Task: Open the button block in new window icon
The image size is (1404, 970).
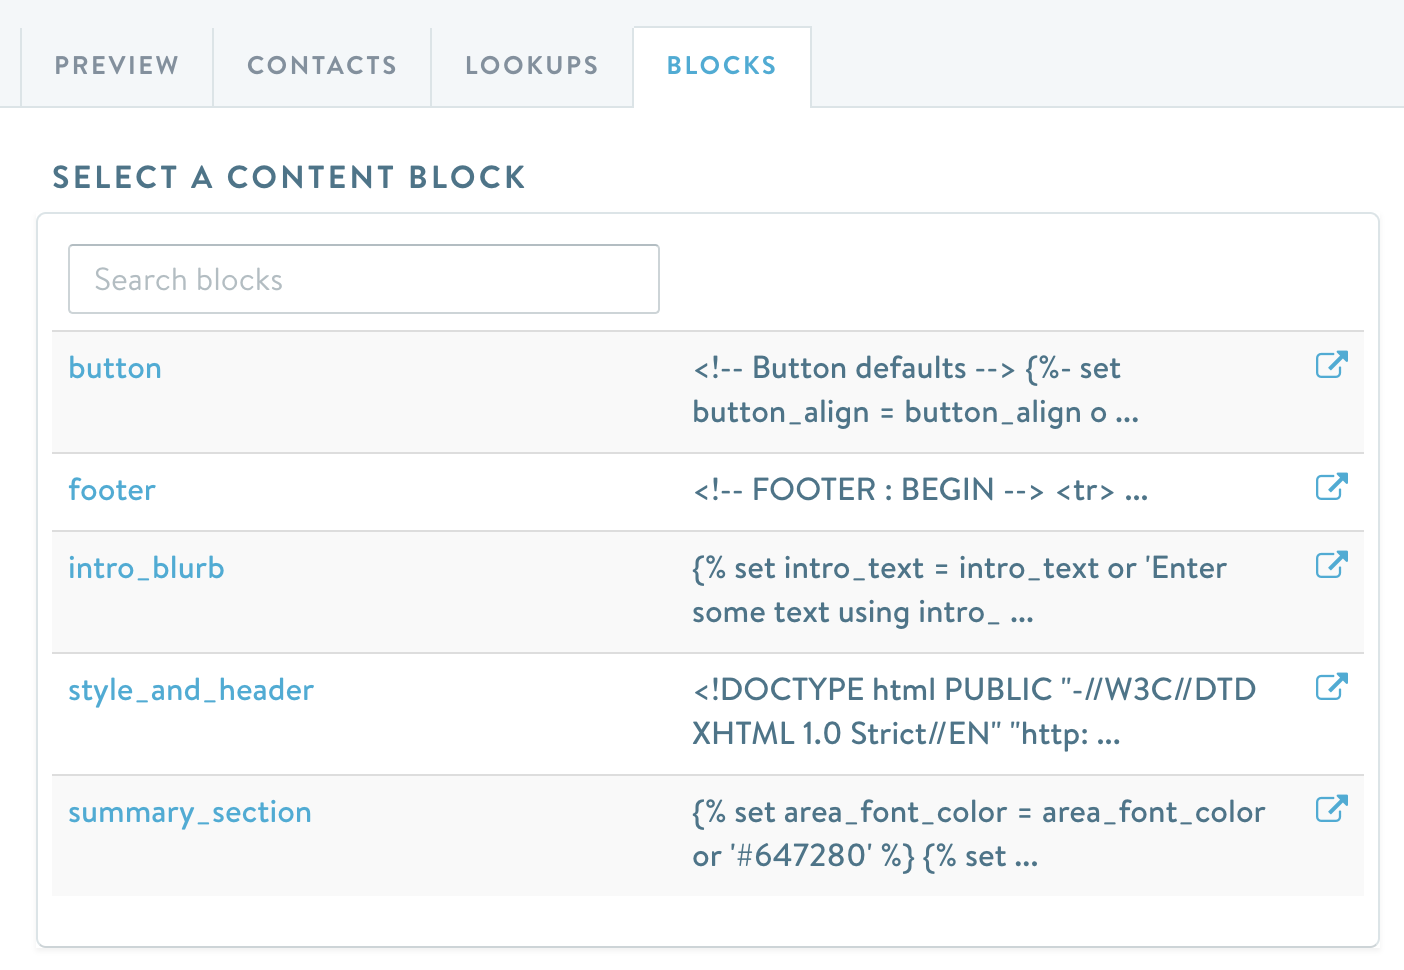Action: point(1331,365)
